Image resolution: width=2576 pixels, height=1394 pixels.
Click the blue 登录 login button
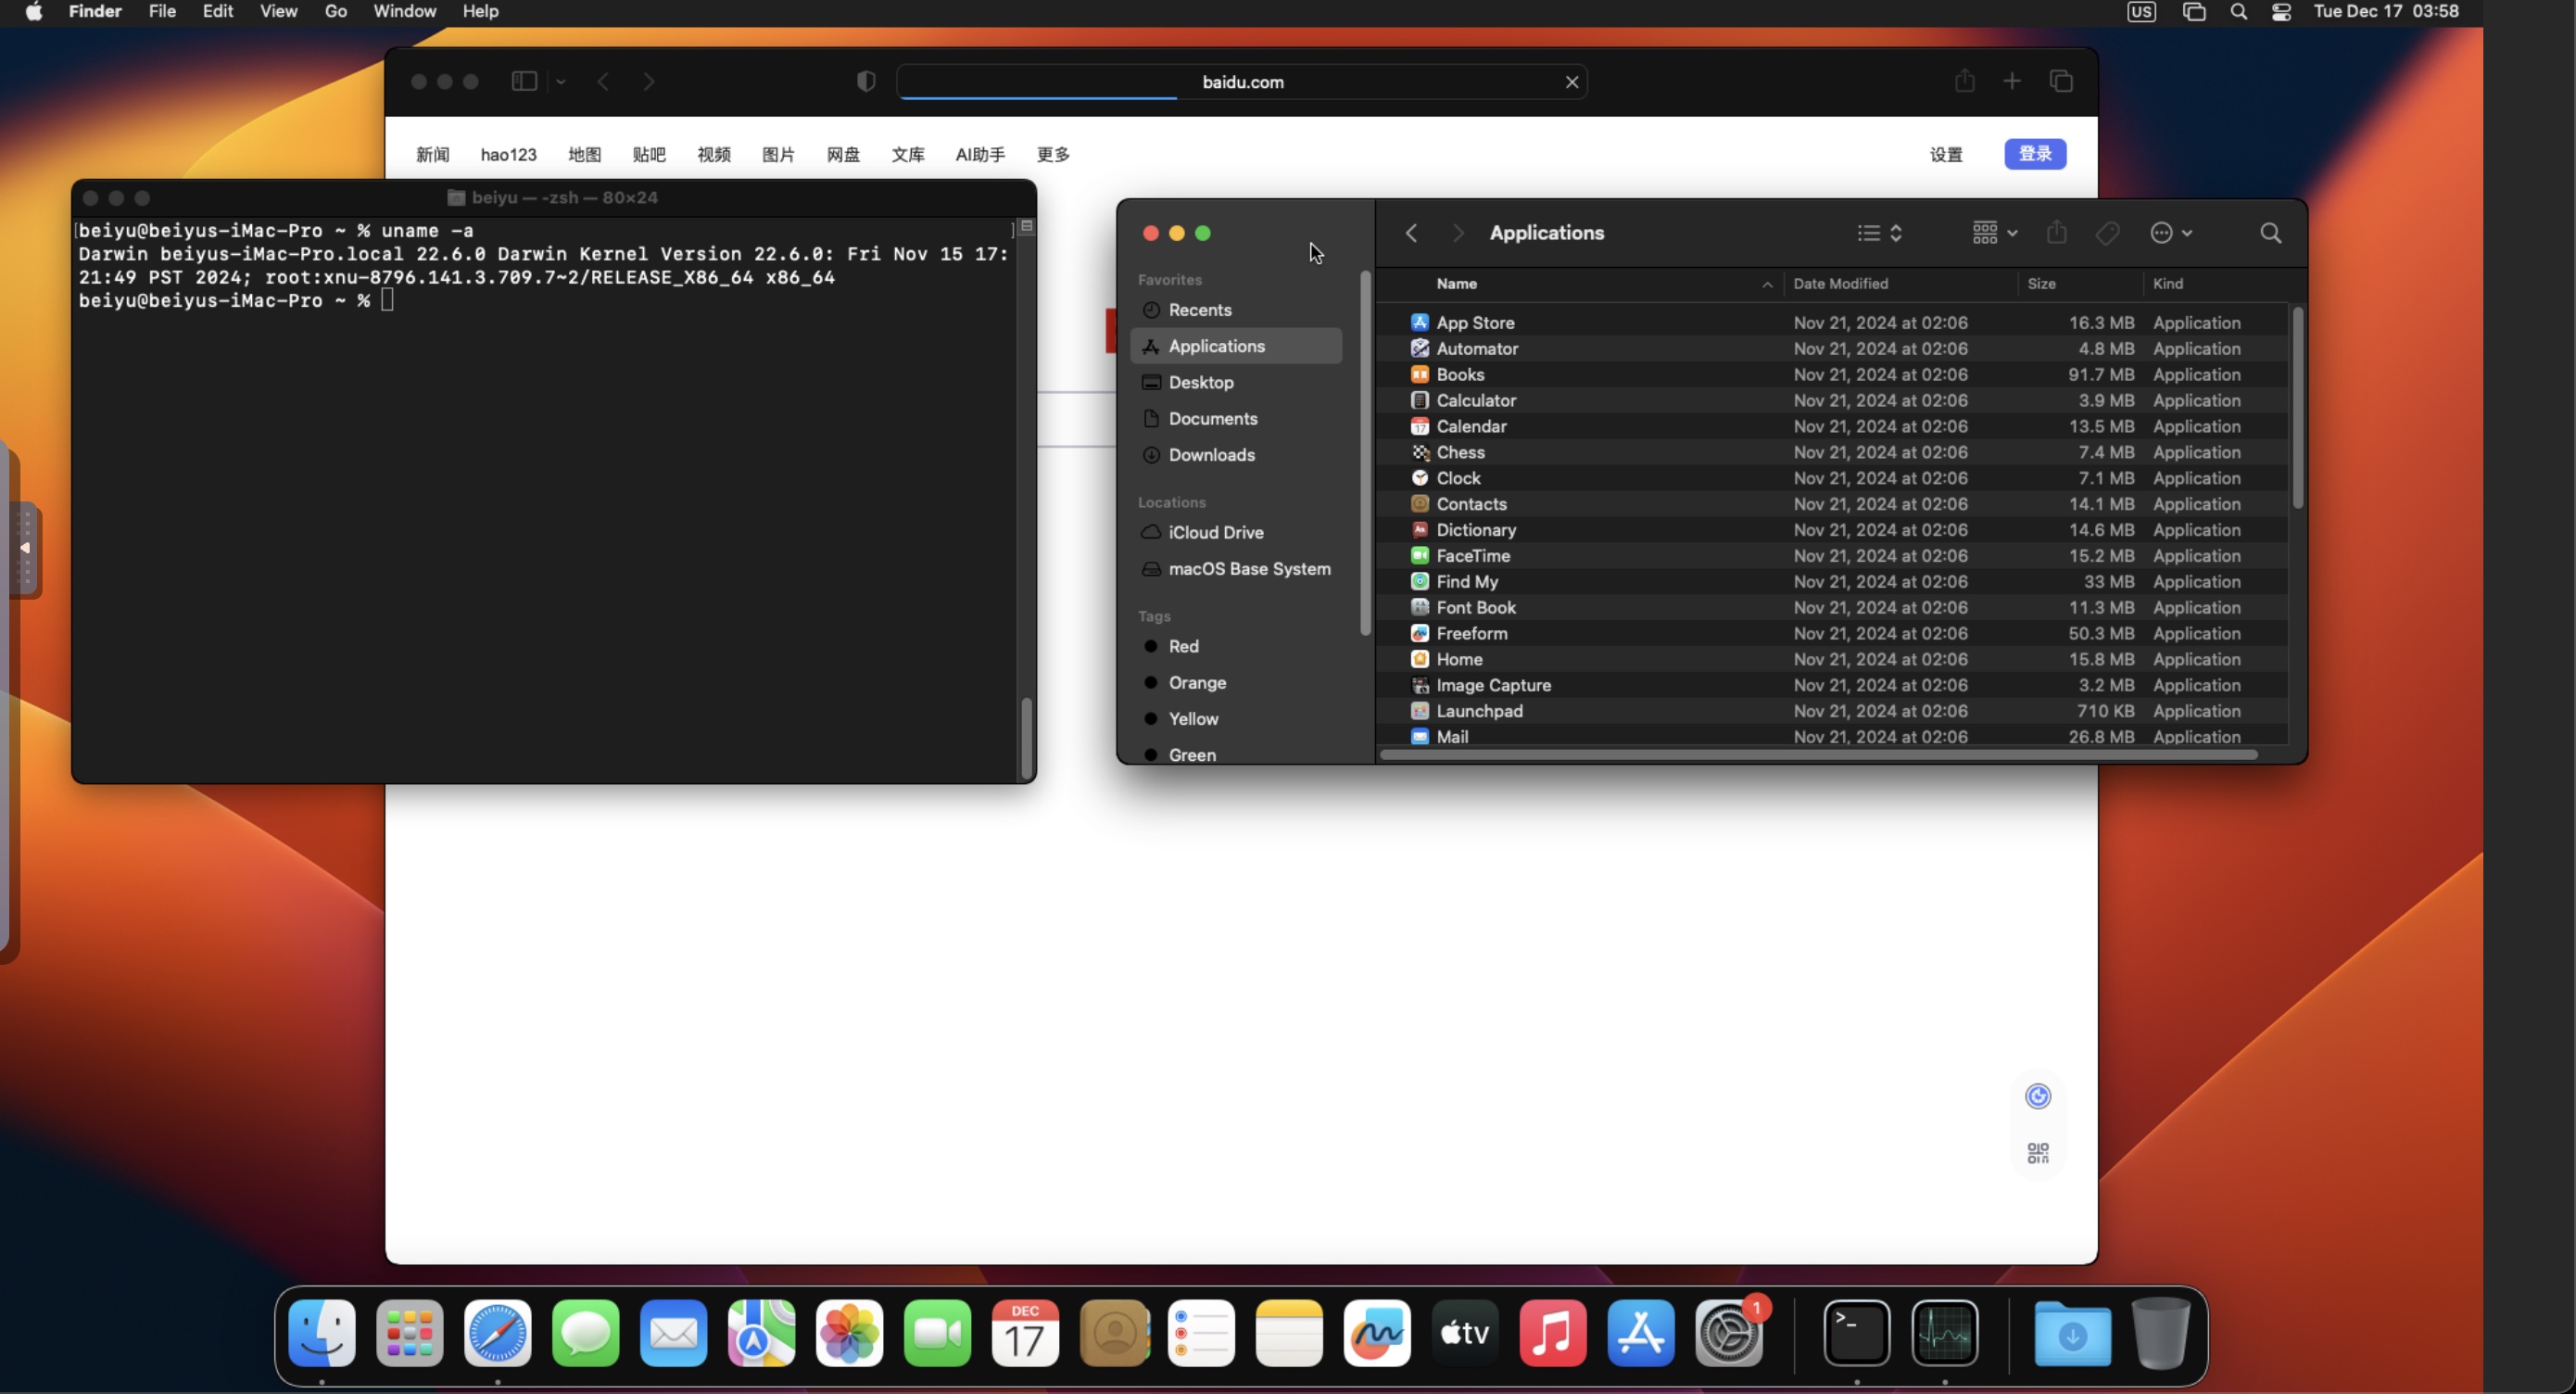click(x=2035, y=154)
